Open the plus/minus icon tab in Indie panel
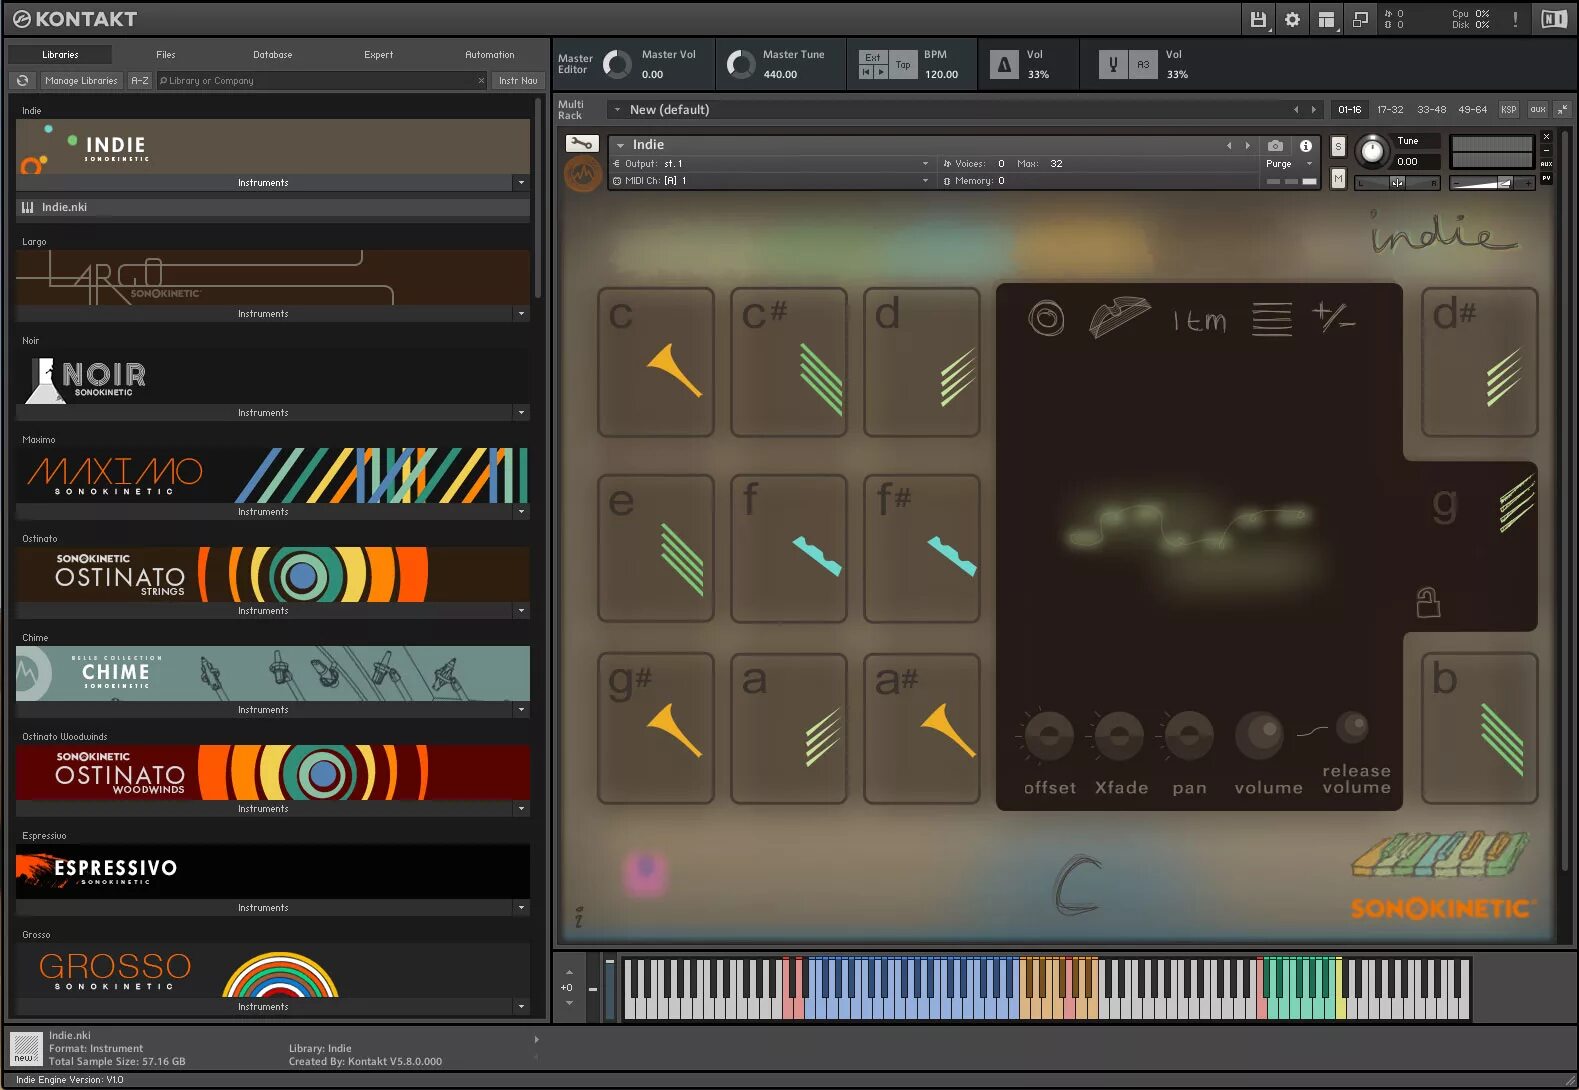Viewport: 1579px width, 1090px height. pyautogui.click(x=1333, y=317)
